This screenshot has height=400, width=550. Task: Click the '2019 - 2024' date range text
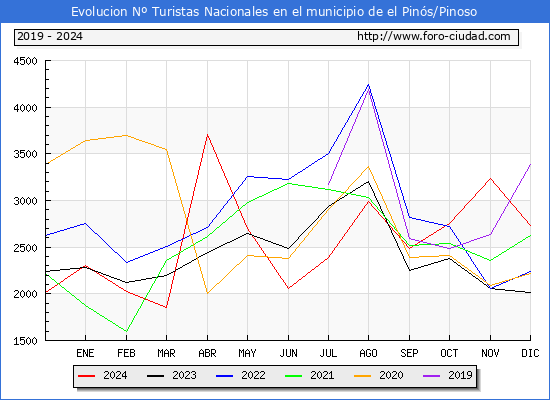[x=50, y=36]
